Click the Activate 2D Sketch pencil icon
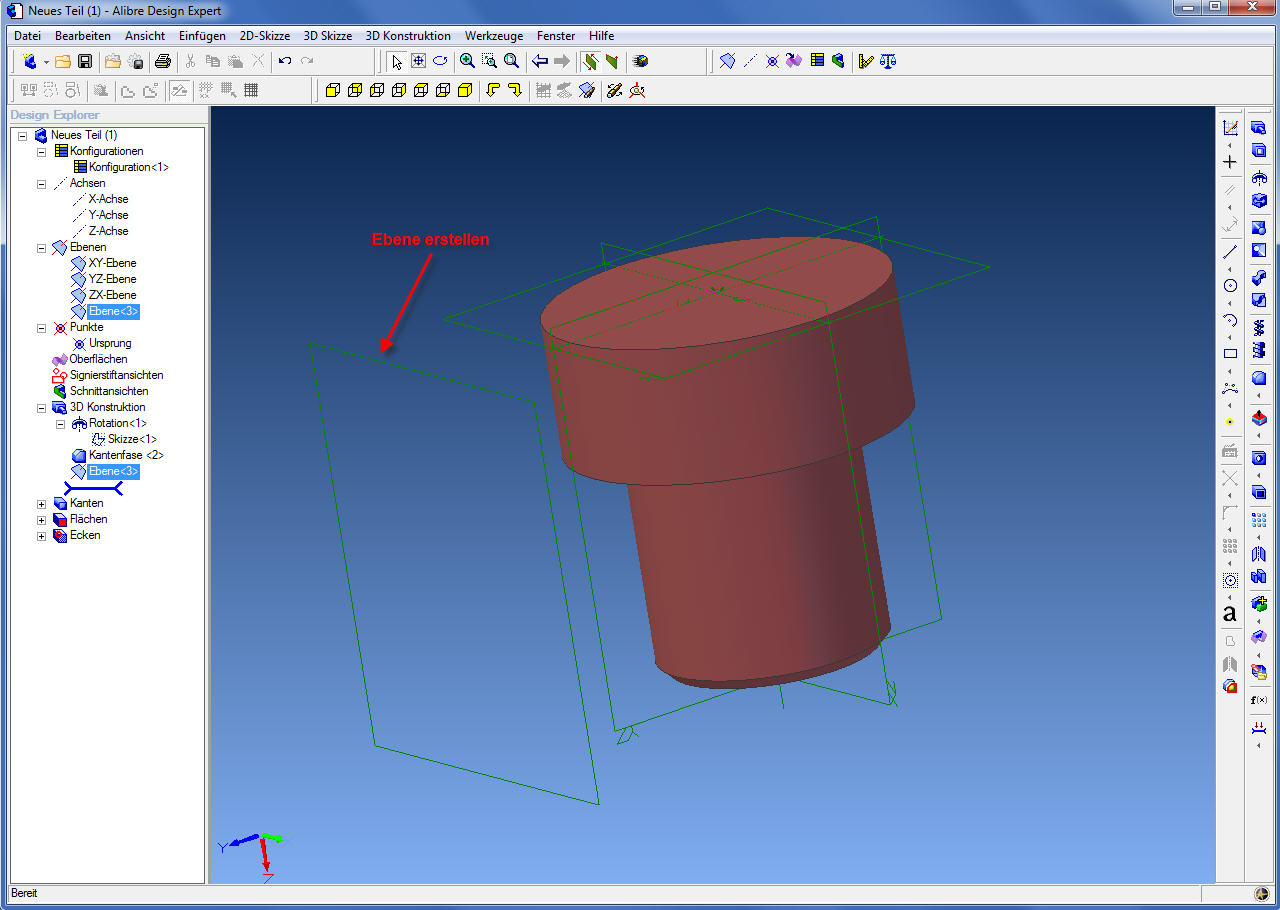Viewport: 1280px width, 910px height. (1230, 127)
